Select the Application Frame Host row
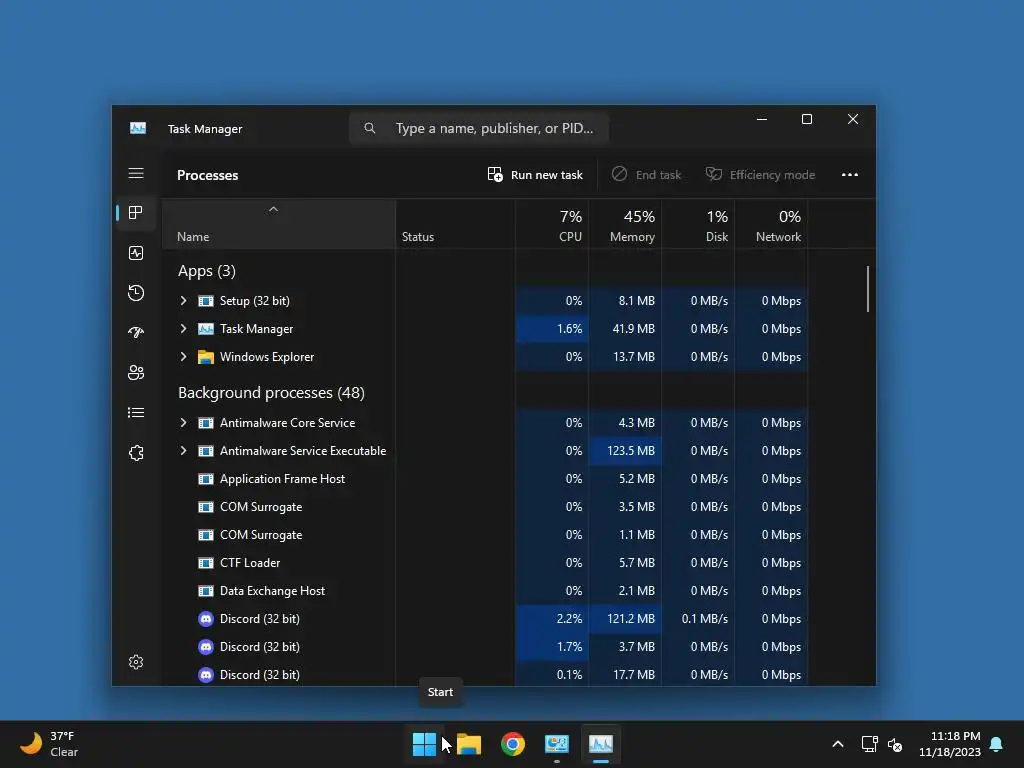The image size is (1024, 768). click(x=485, y=479)
